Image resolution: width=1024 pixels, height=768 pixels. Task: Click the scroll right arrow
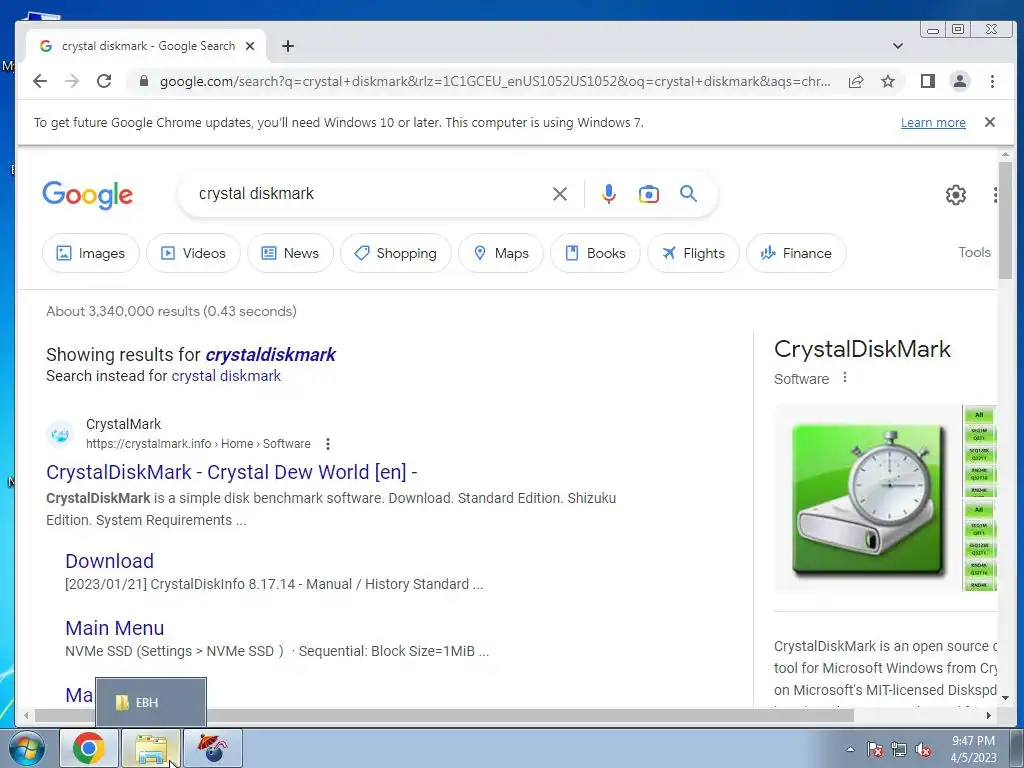click(x=989, y=716)
